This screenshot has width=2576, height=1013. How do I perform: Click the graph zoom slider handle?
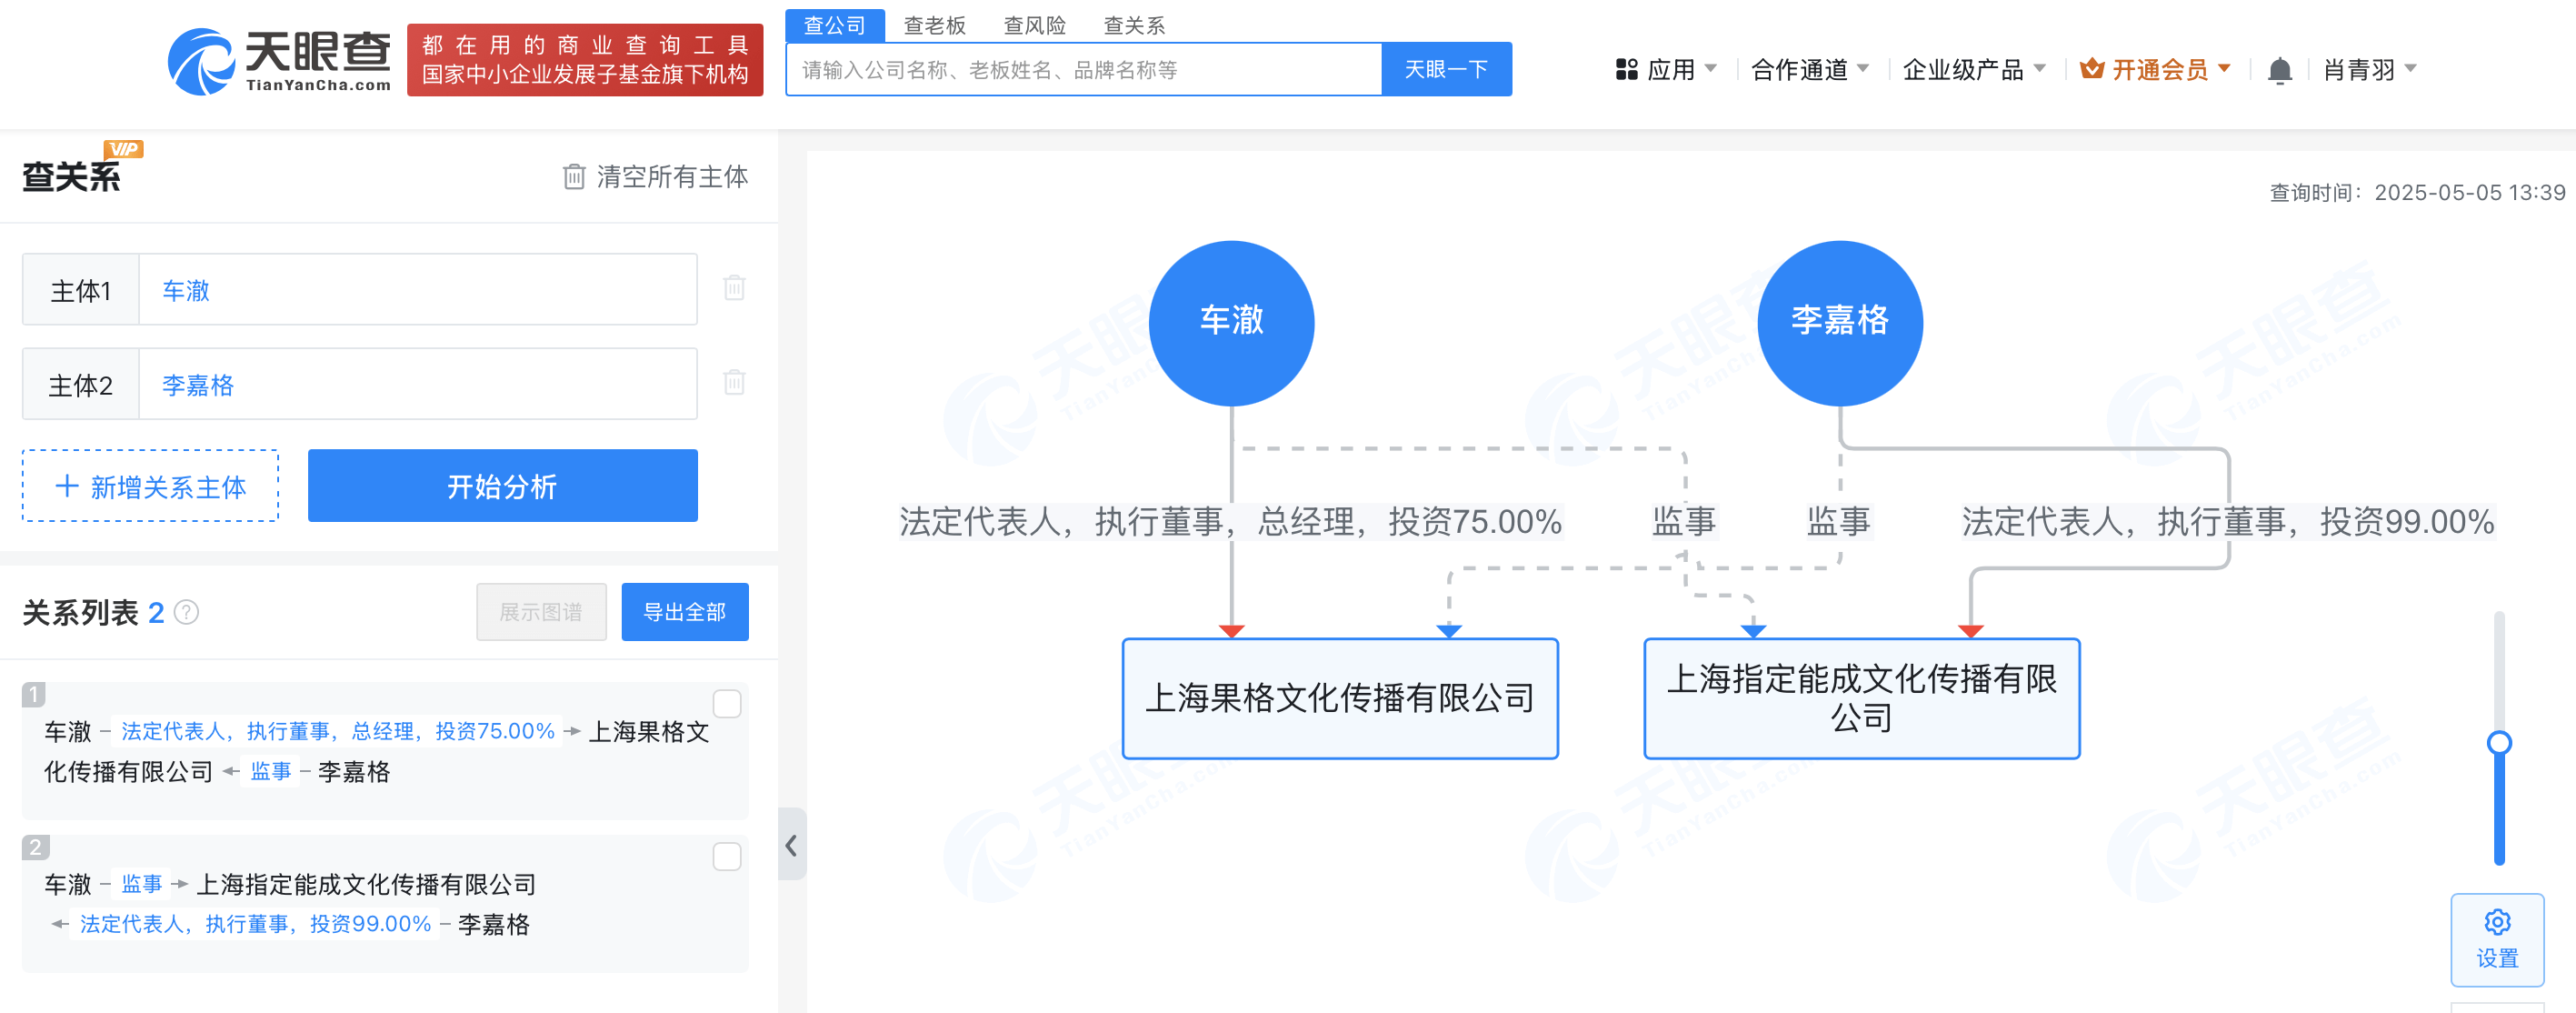click(2498, 742)
